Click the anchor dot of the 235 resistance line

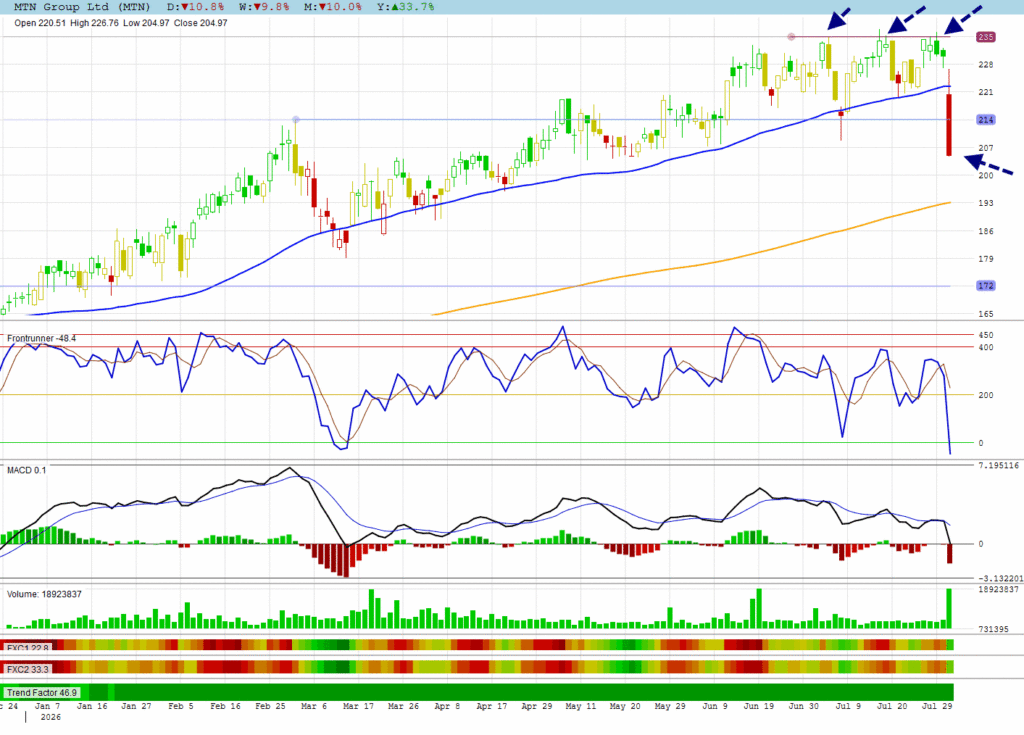[x=792, y=37]
